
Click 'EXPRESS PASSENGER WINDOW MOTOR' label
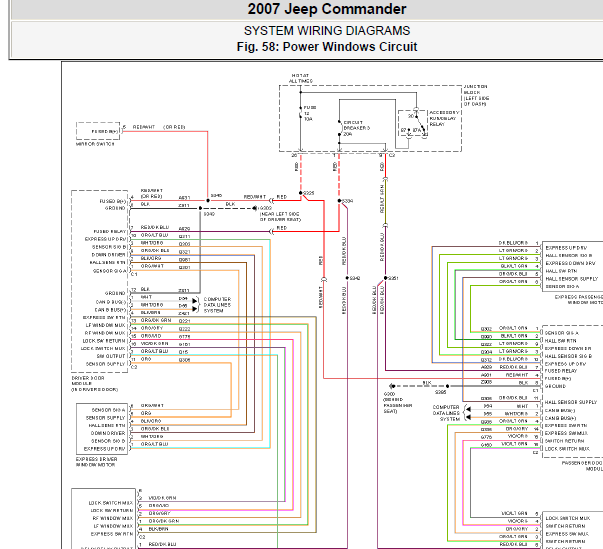578,300
